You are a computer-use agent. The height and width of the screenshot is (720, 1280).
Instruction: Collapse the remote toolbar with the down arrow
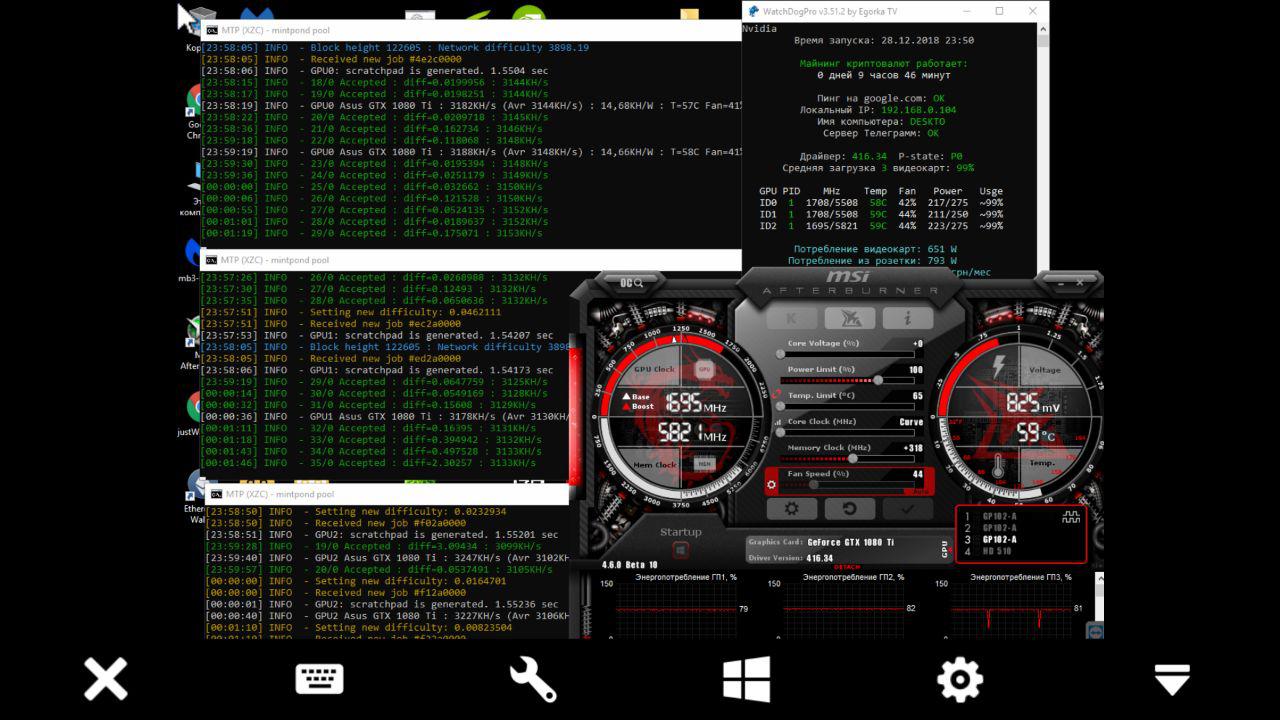pyautogui.click(x=1172, y=680)
